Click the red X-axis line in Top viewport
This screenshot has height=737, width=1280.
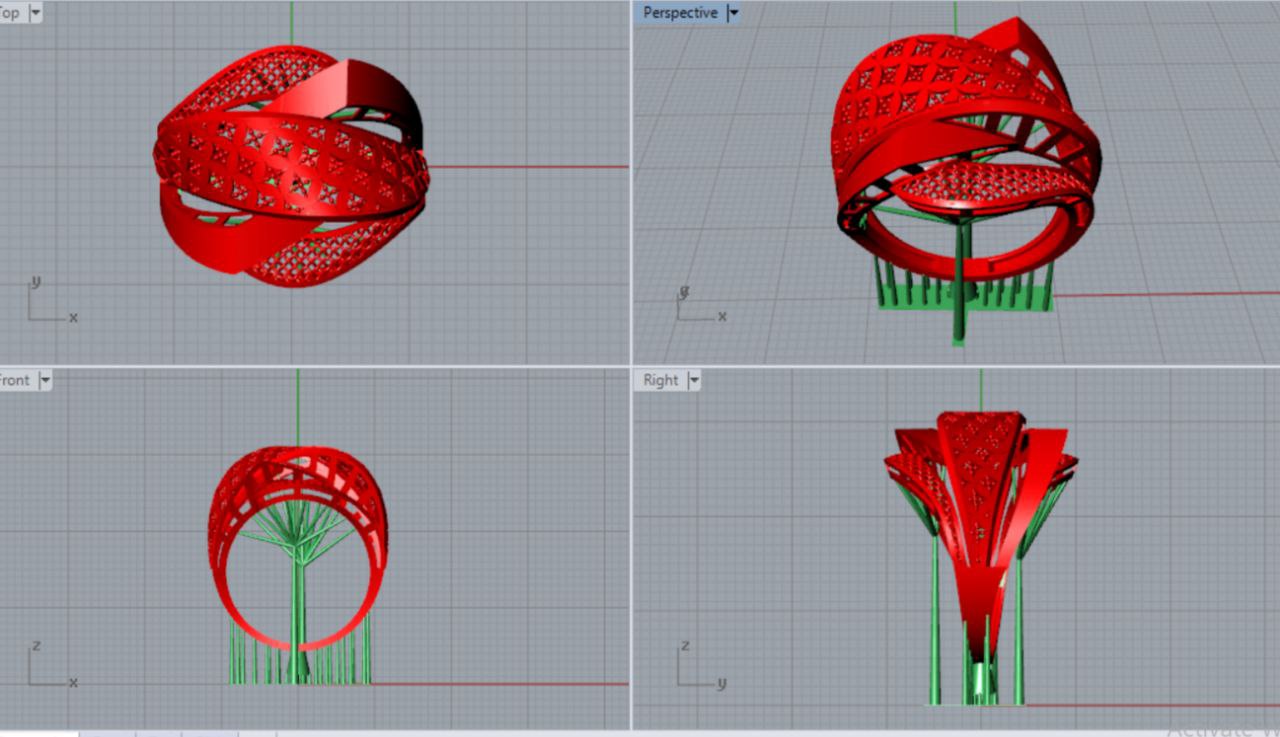tap(530, 167)
